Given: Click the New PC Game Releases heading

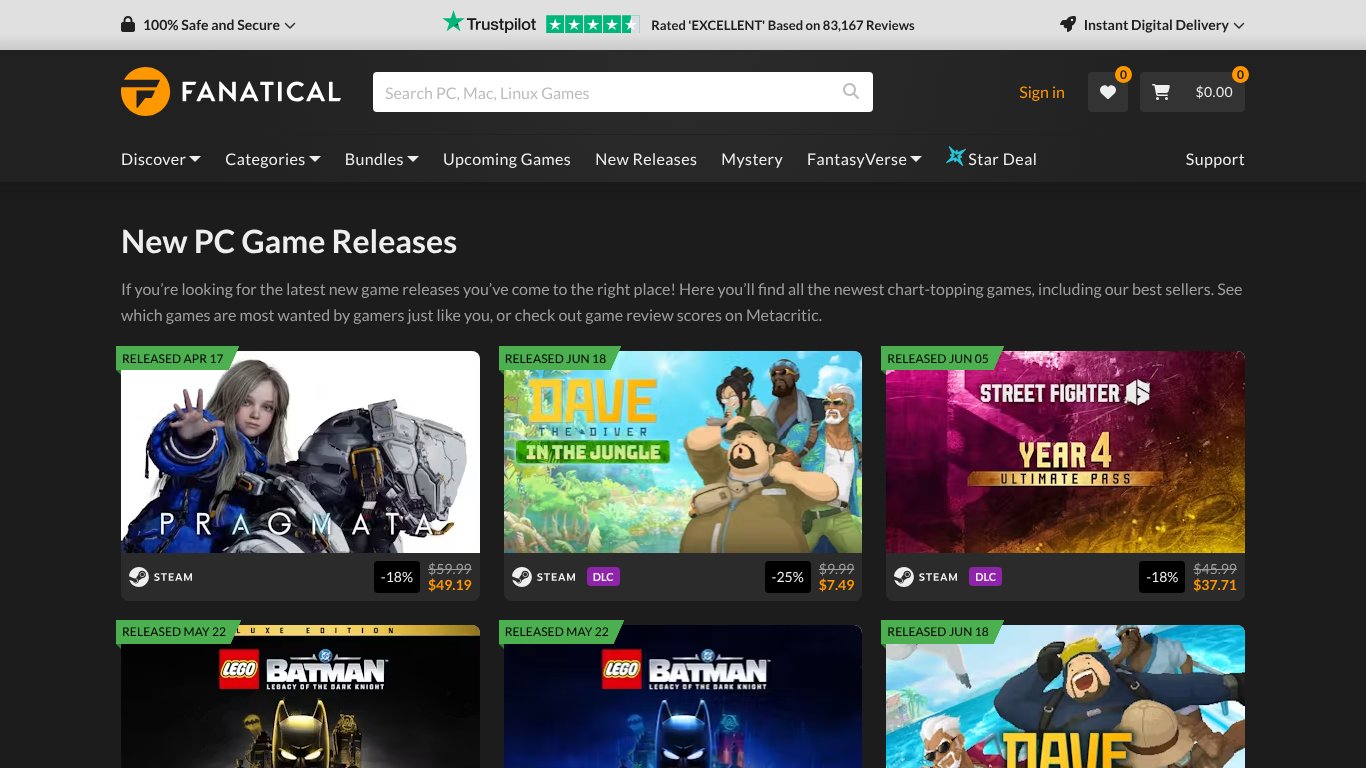Looking at the screenshot, I should (x=289, y=242).
